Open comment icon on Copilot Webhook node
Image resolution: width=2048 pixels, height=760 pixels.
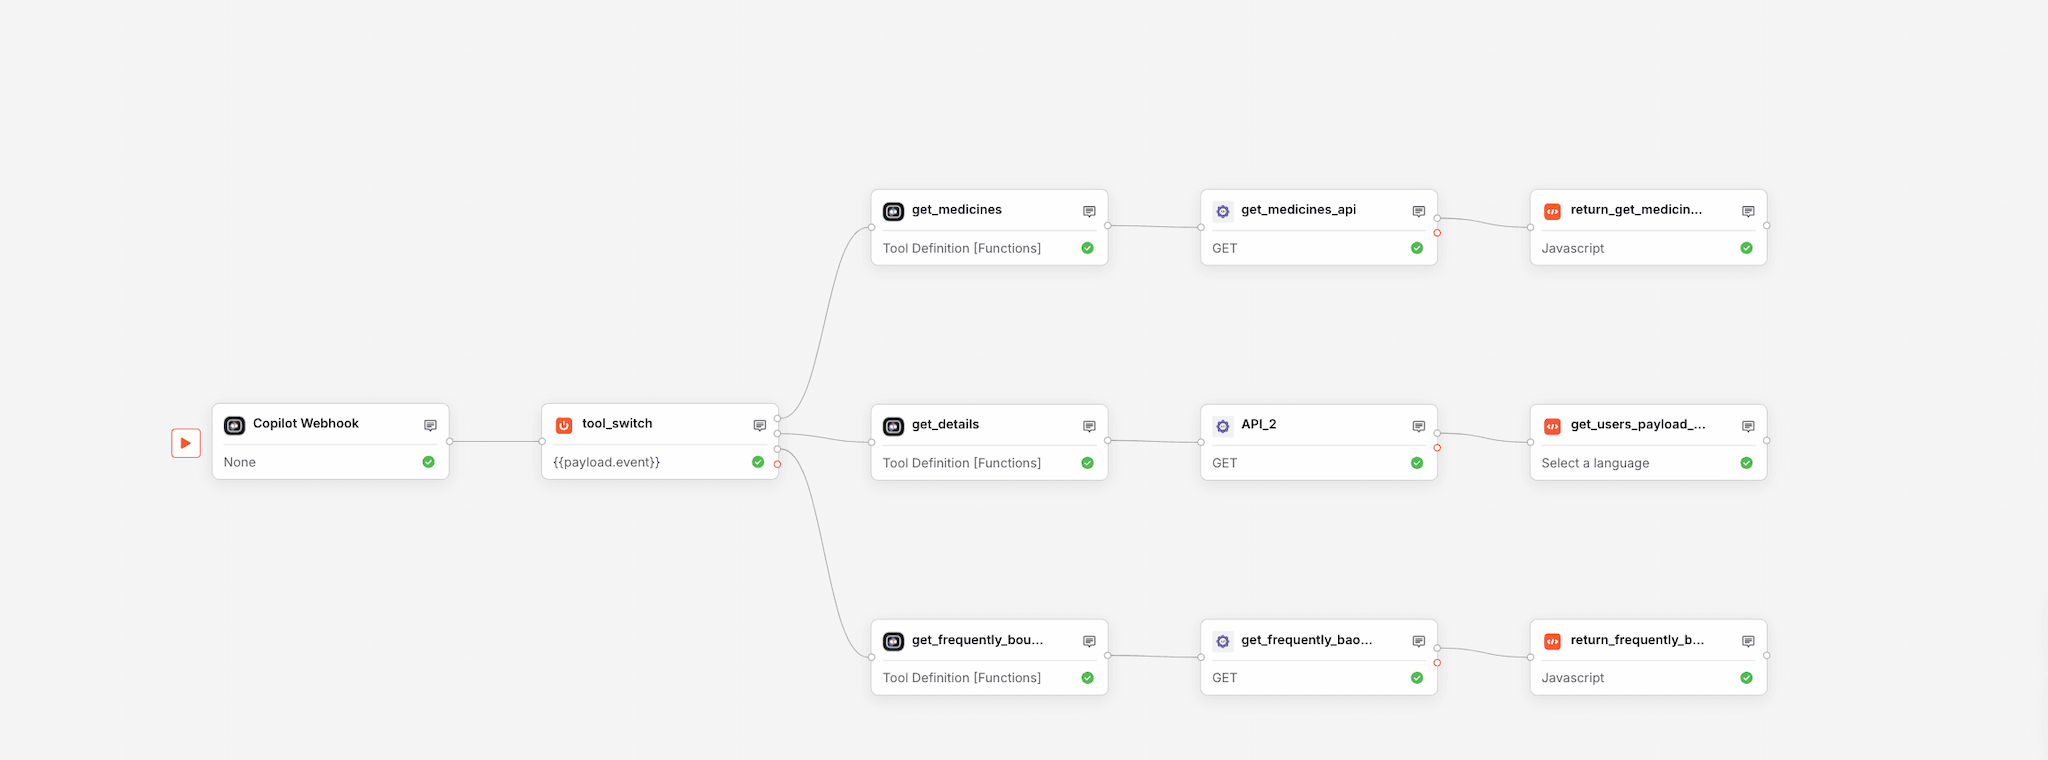[430, 425]
